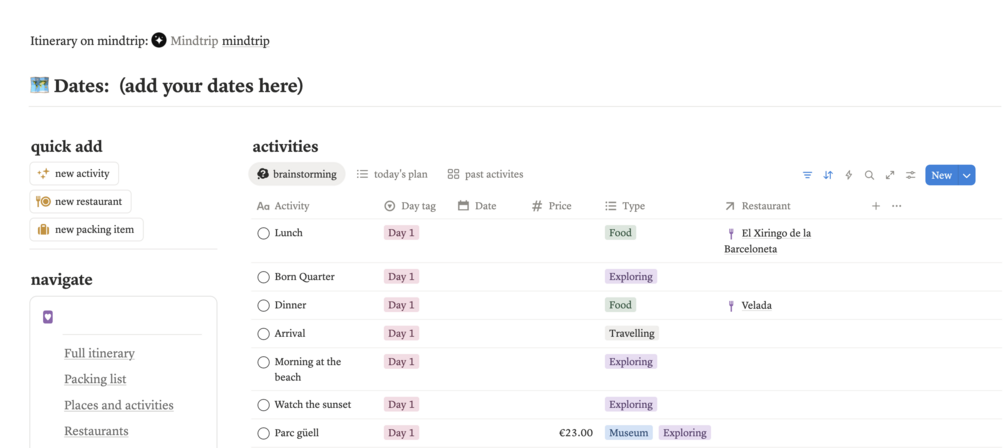Viewport: 1005px width, 448px height.
Task: Open automations lightning bolt icon
Action: pyautogui.click(x=849, y=175)
